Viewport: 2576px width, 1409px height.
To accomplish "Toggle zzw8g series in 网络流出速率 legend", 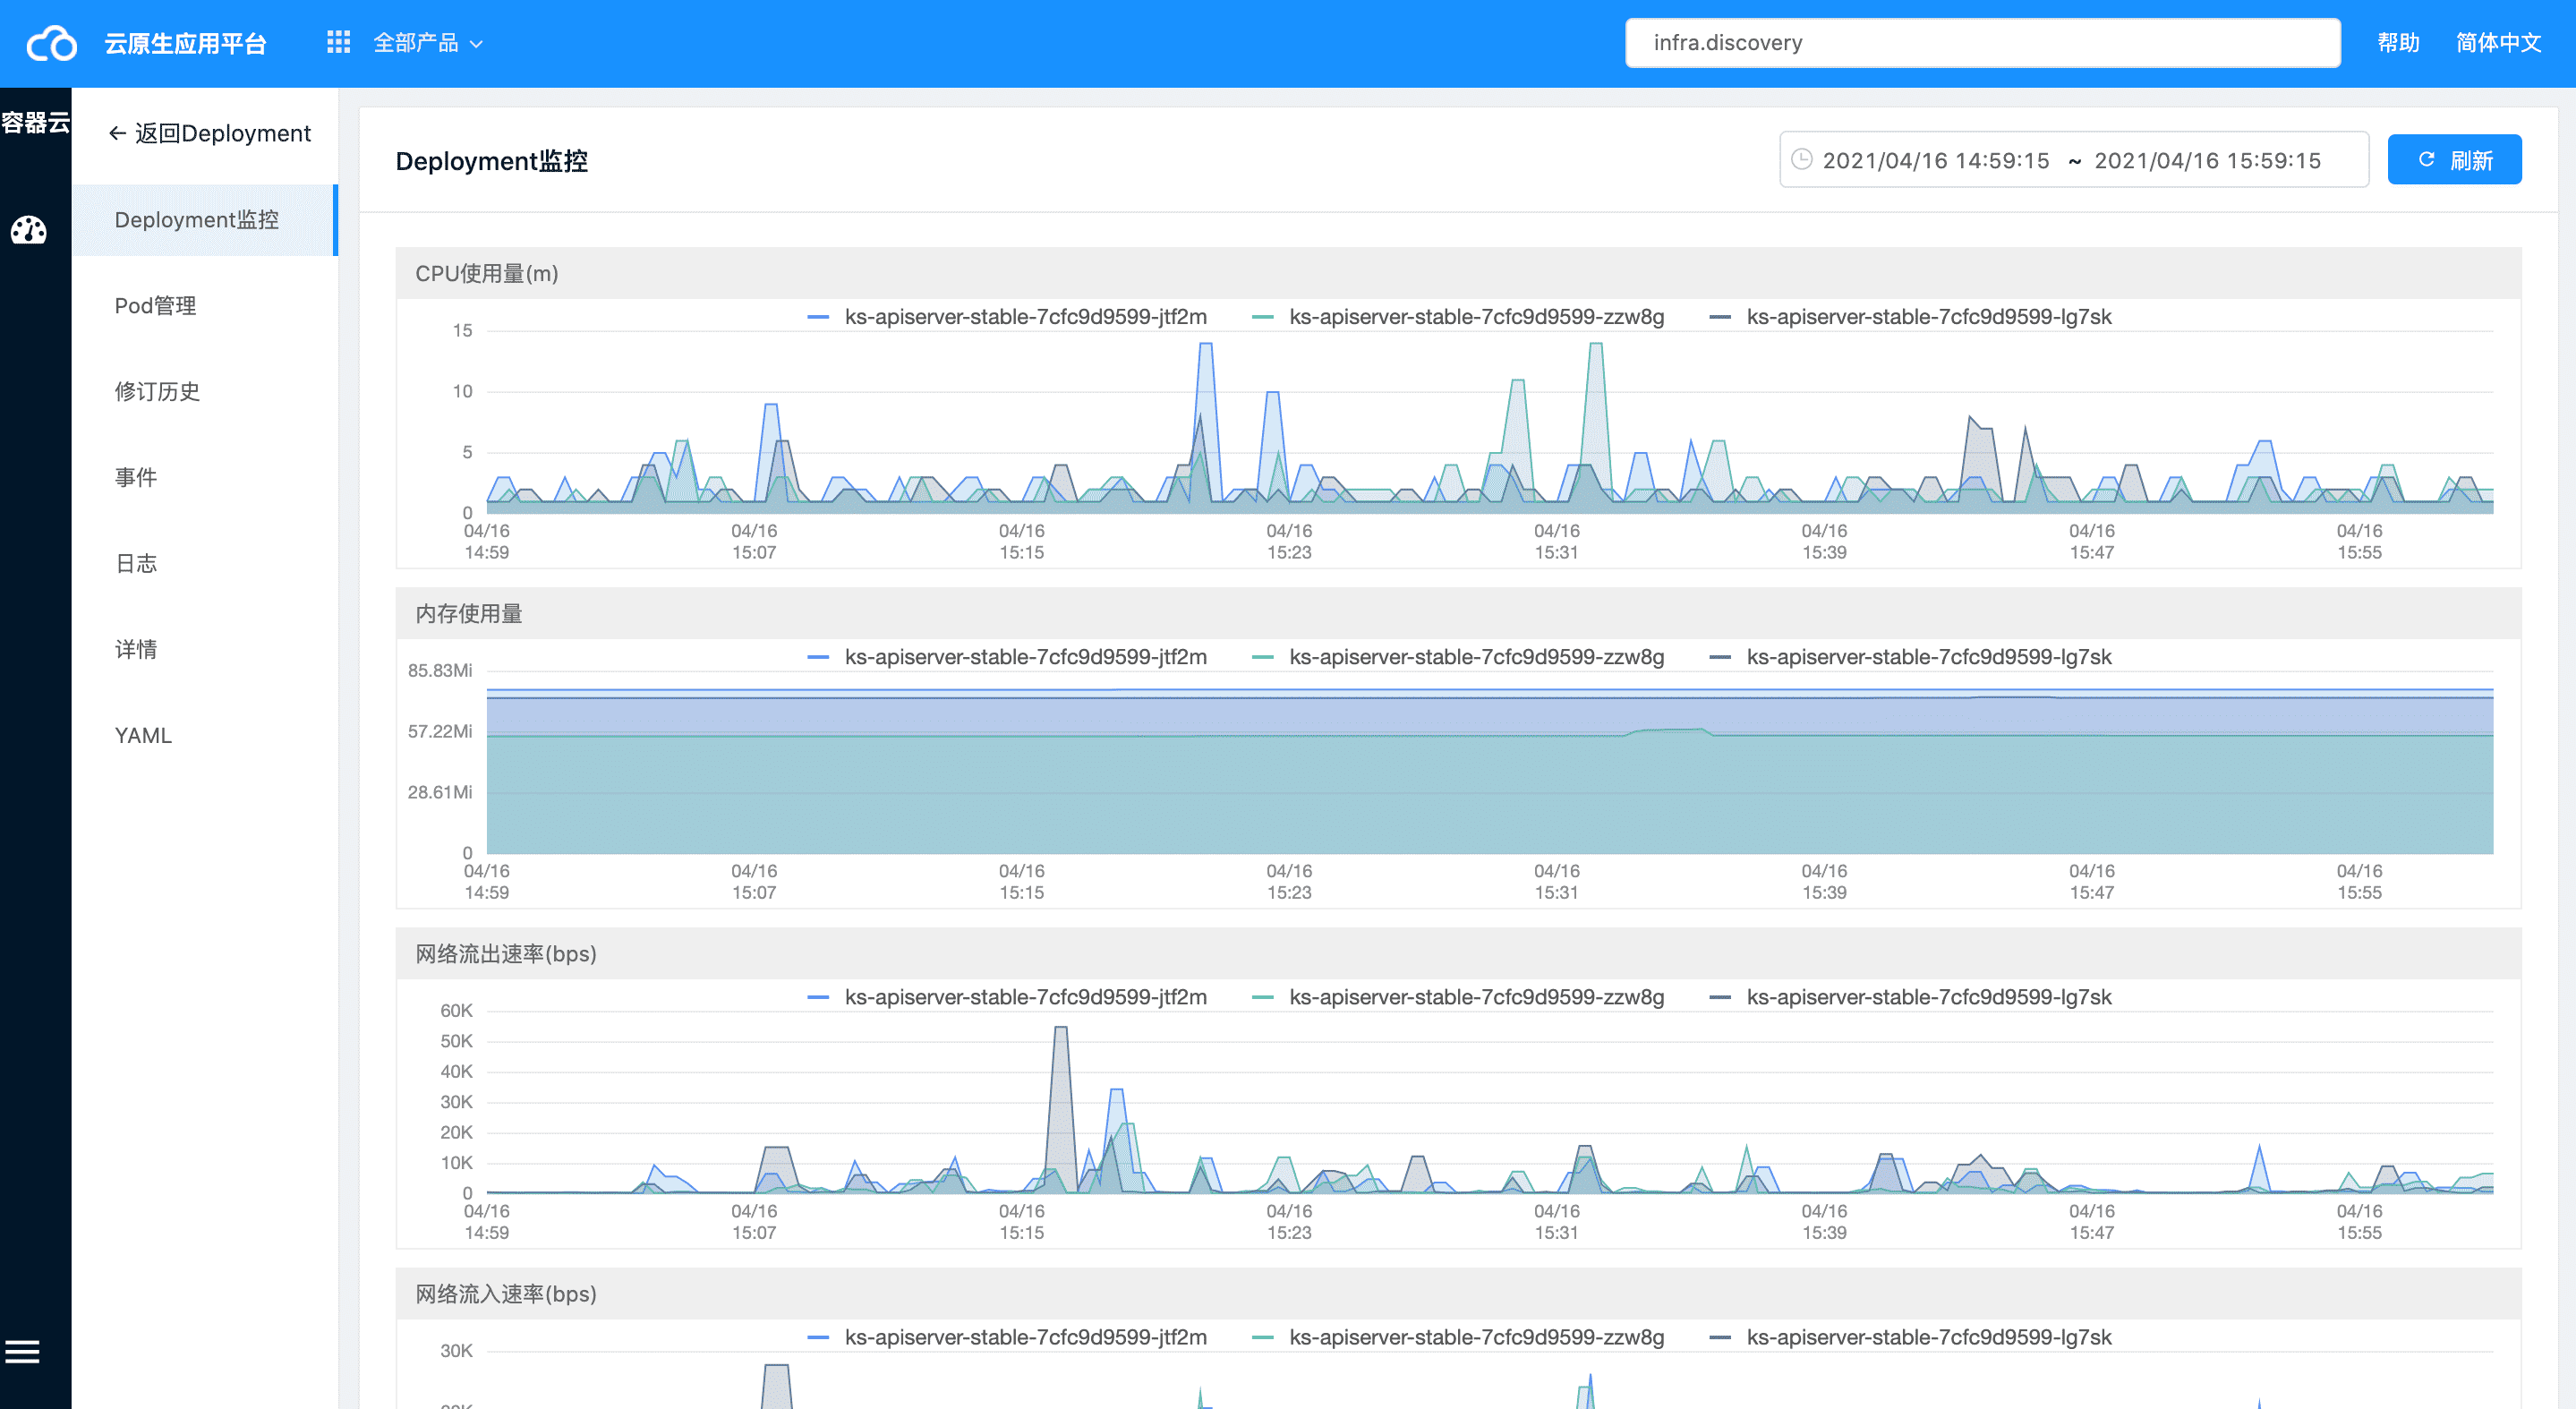I will click(x=1458, y=997).
